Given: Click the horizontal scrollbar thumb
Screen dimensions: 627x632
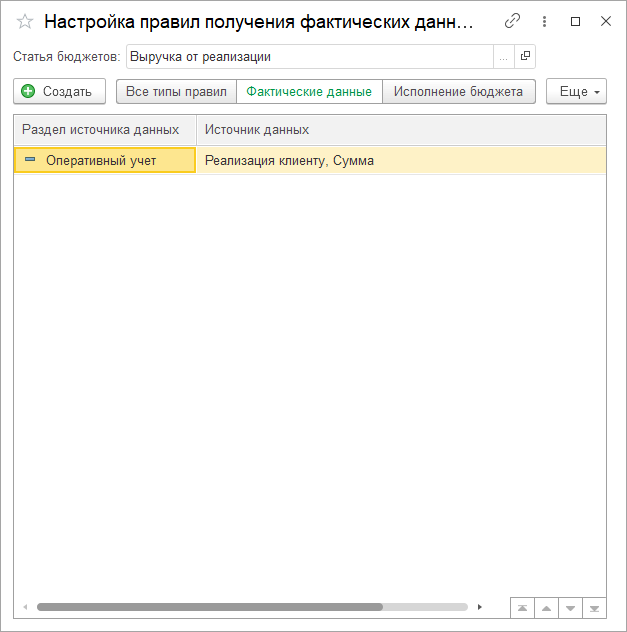Looking at the screenshot, I should pyautogui.click(x=210, y=606).
